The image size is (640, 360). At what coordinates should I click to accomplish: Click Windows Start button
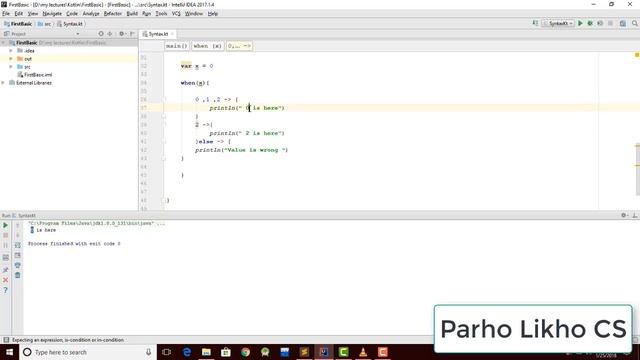9,352
